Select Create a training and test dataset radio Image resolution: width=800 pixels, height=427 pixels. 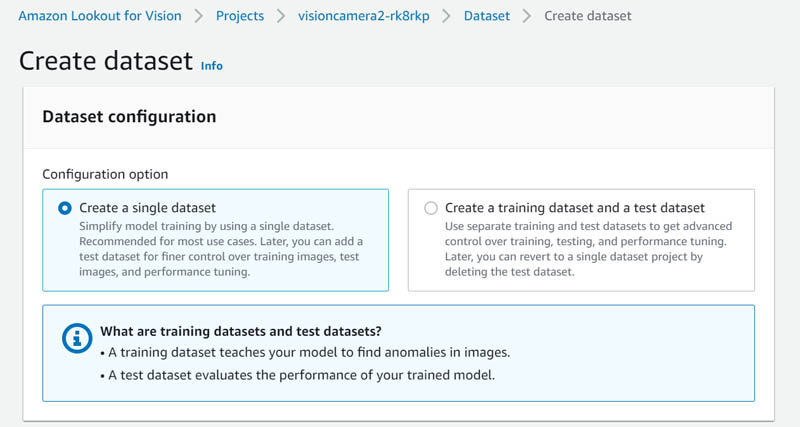(x=431, y=208)
